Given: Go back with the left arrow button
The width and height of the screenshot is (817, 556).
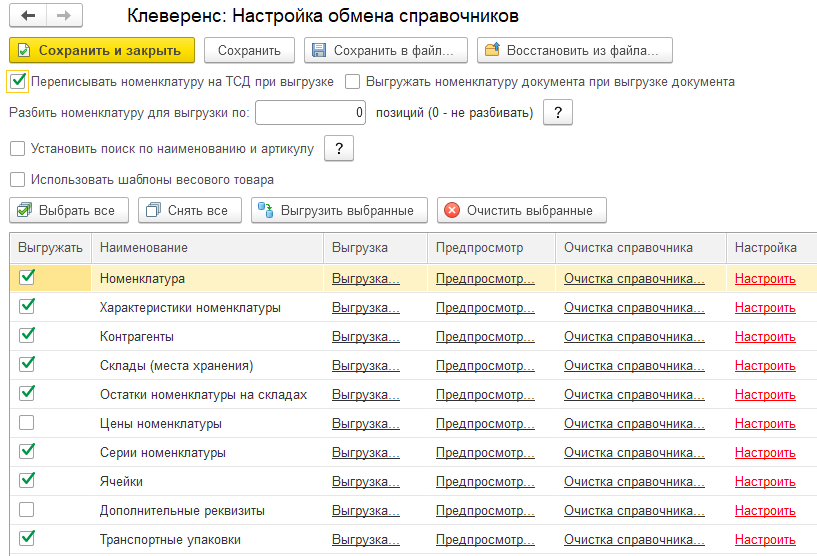Looking at the screenshot, I should [28, 16].
